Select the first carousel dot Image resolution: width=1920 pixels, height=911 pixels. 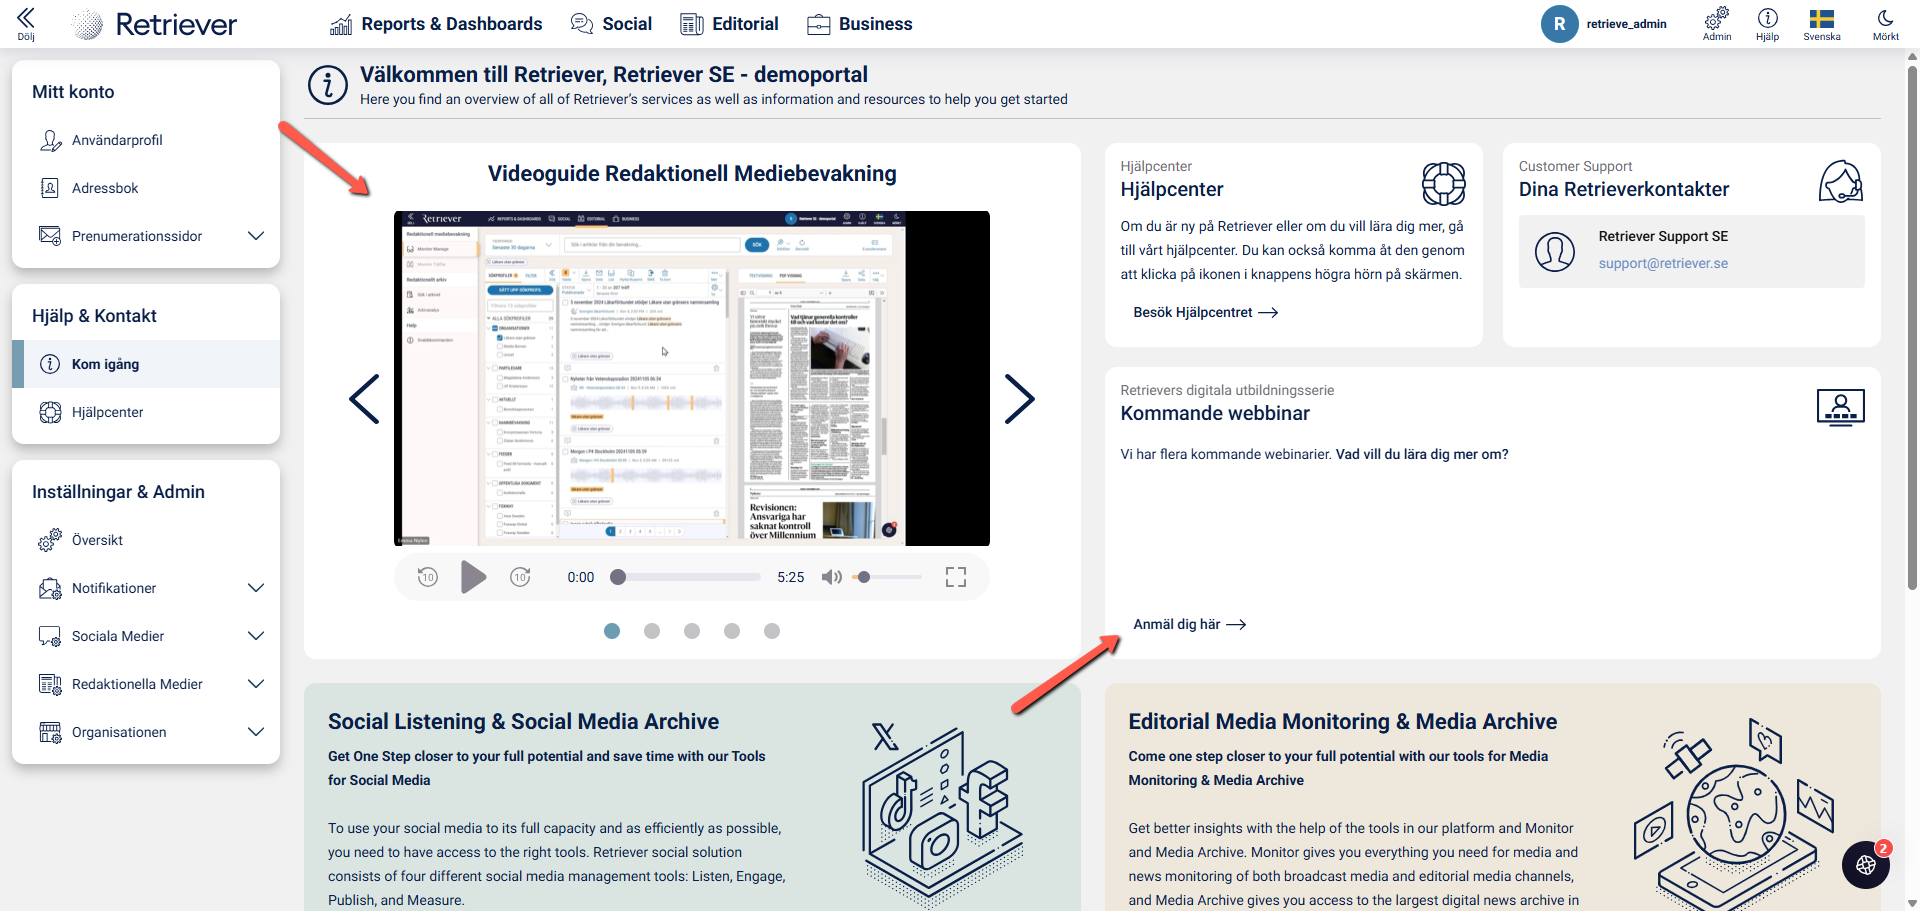(612, 631)
